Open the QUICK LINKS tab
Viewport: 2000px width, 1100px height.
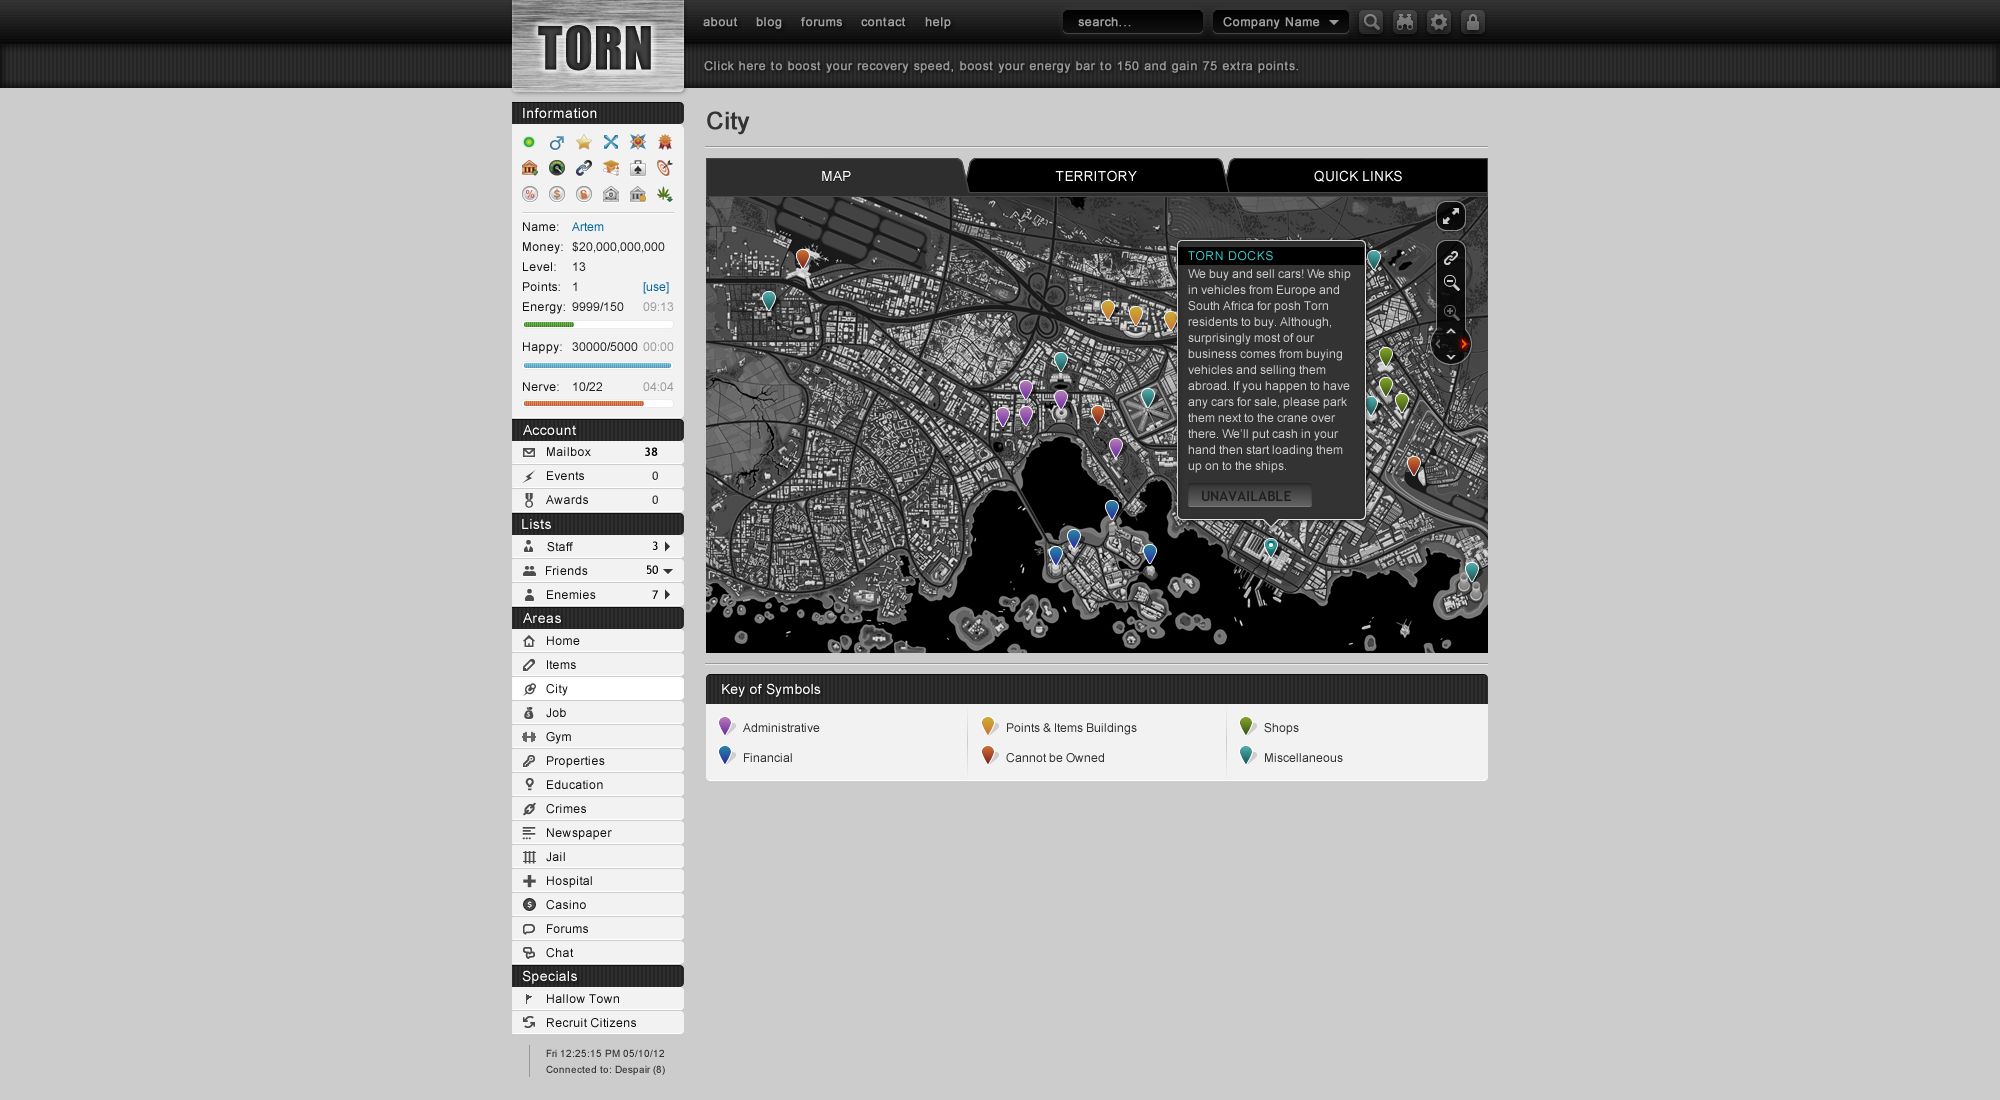pos(1357,176)
